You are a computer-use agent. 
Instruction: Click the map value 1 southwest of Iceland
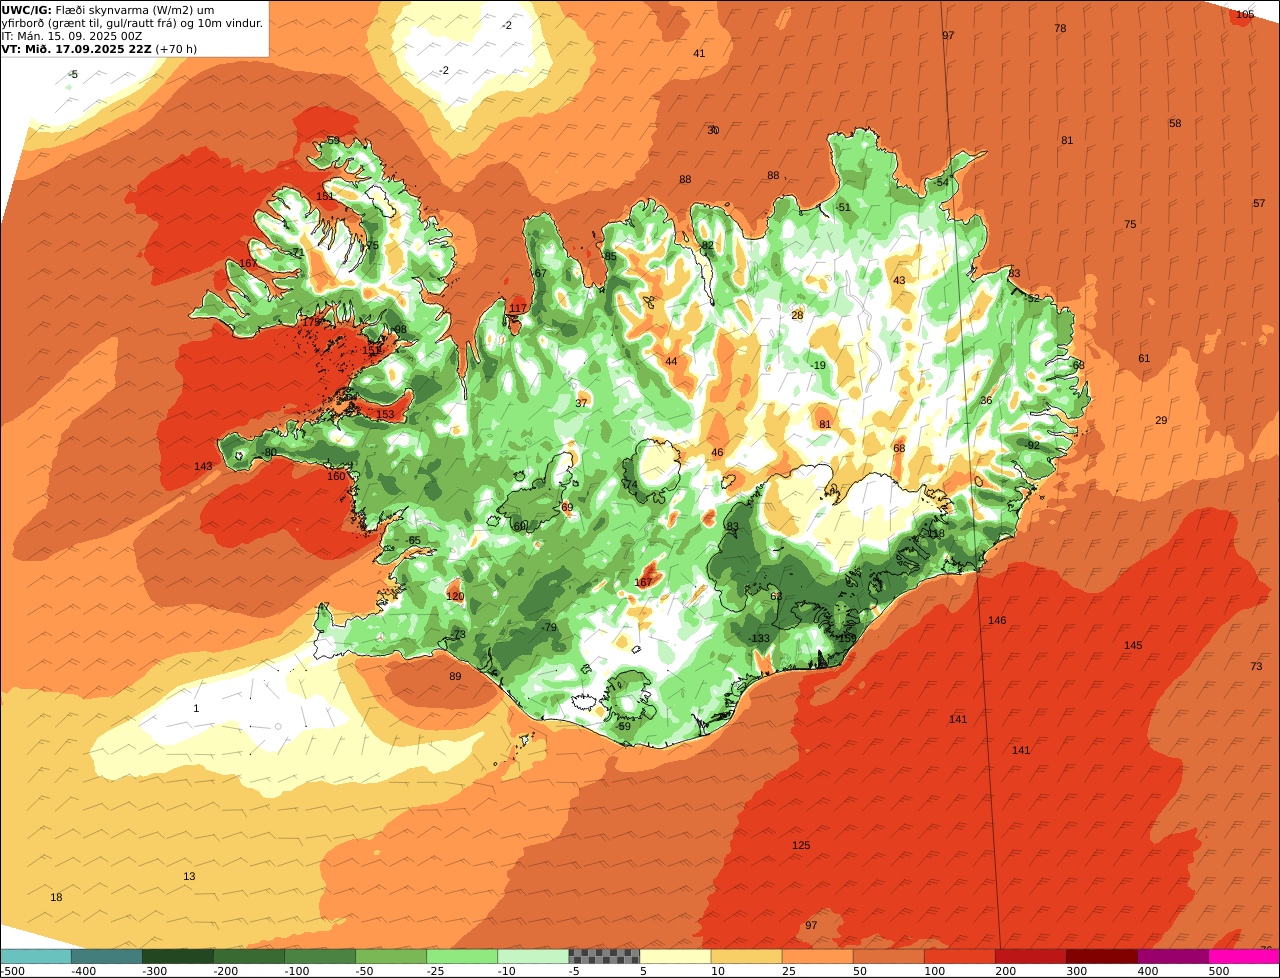pyautogui.click(x=196, y=708)
